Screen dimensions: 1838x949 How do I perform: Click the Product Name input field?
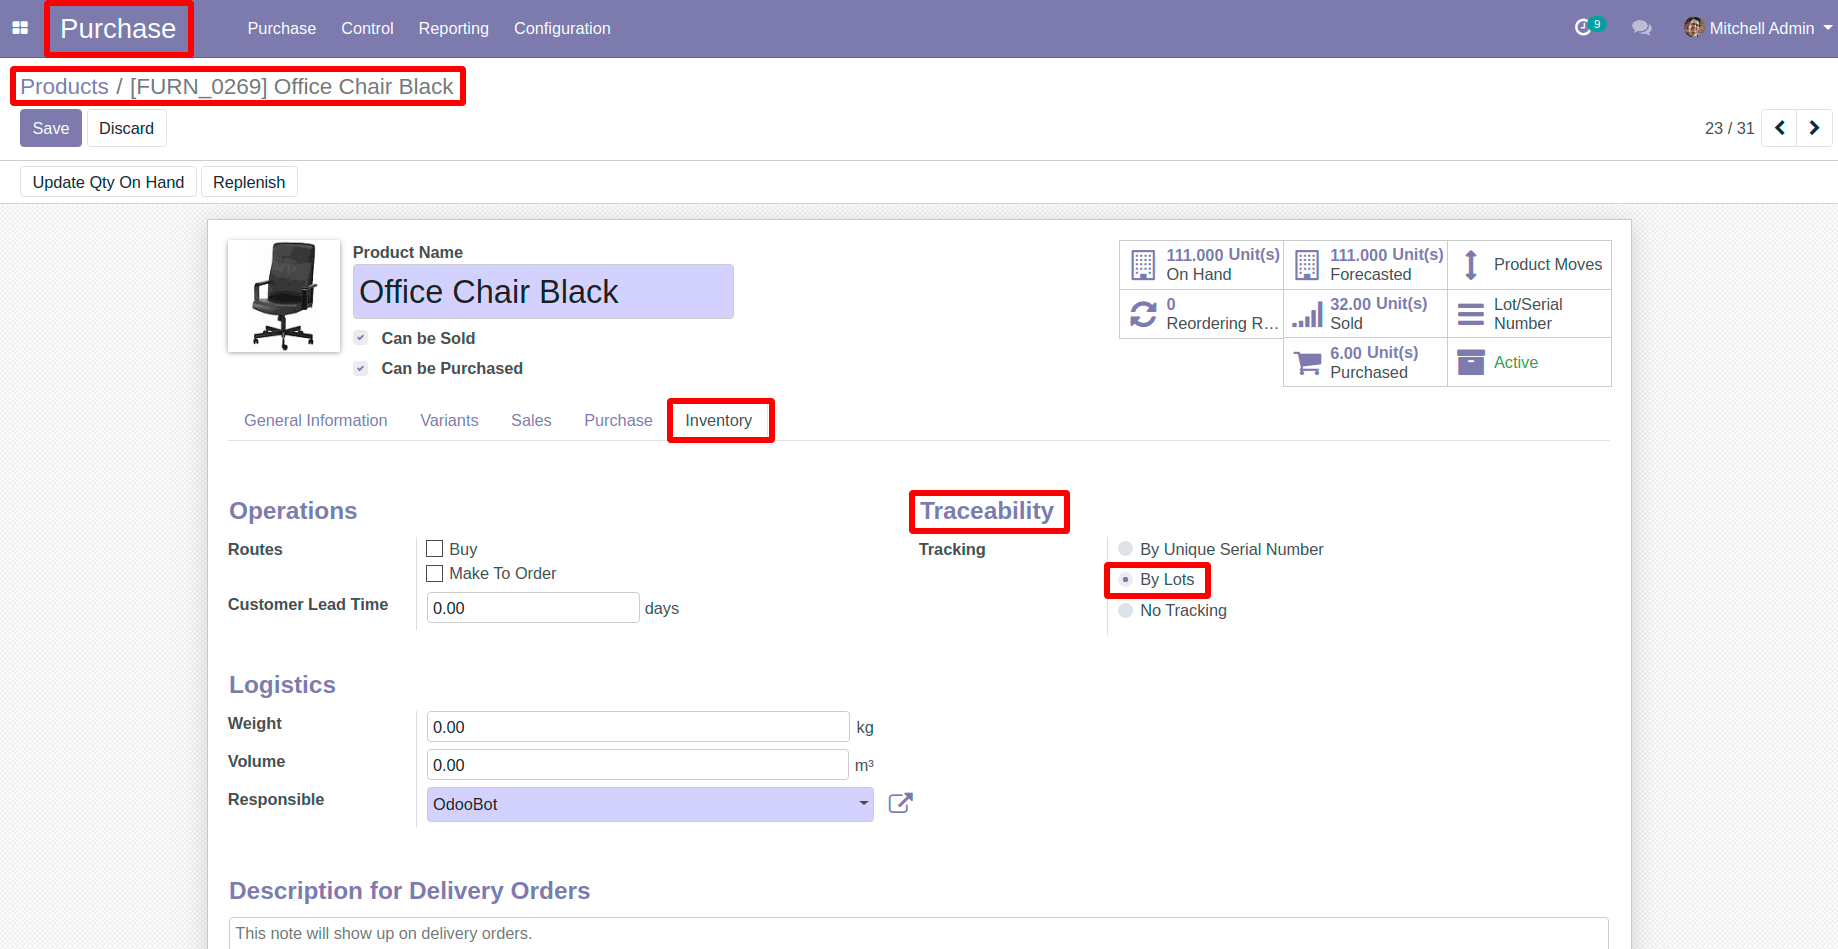(x=543, y=292)
